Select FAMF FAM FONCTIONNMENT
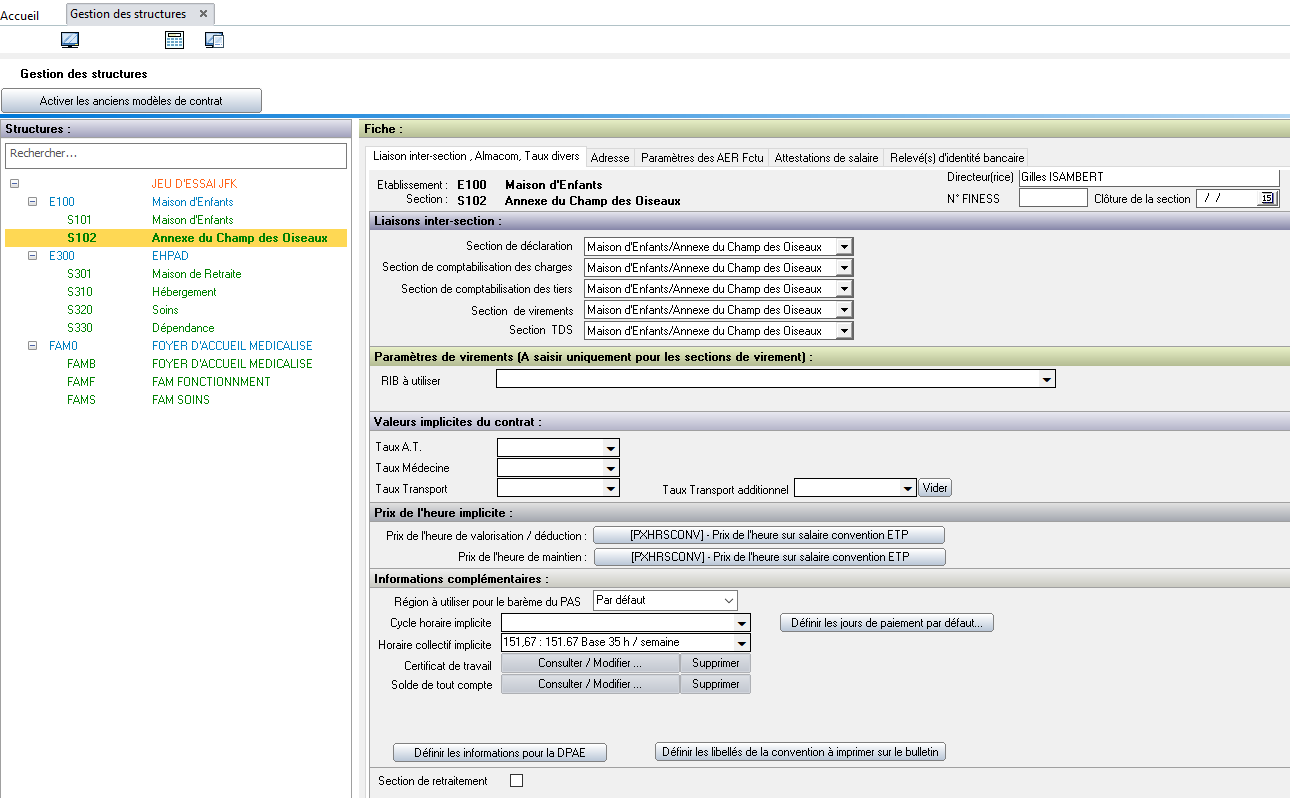 pos(176,382)
